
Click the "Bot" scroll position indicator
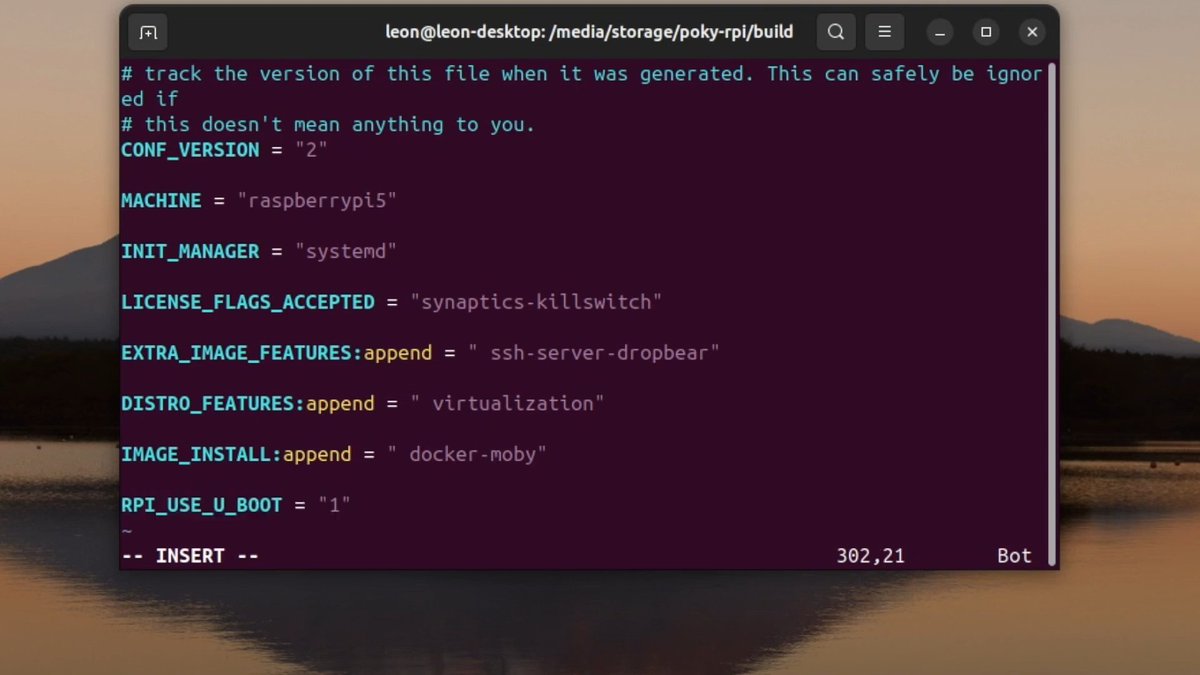1014,556
